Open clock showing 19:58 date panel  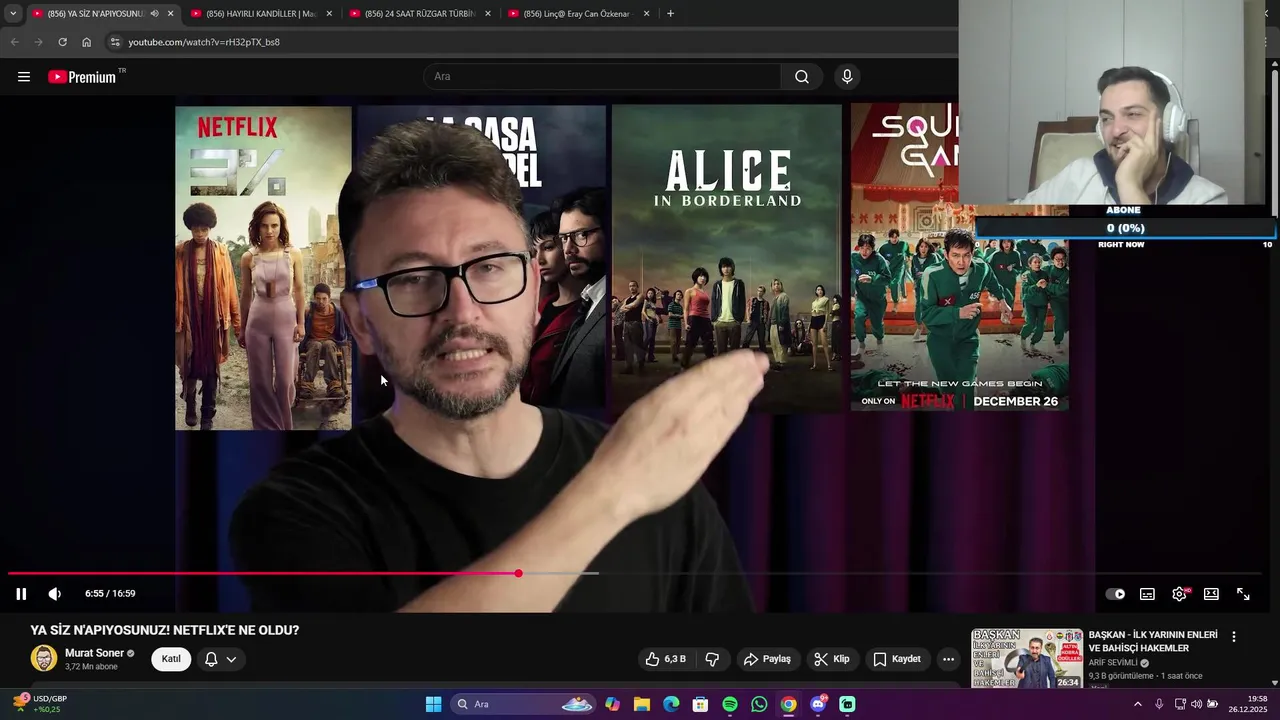tap(1250, 704)
